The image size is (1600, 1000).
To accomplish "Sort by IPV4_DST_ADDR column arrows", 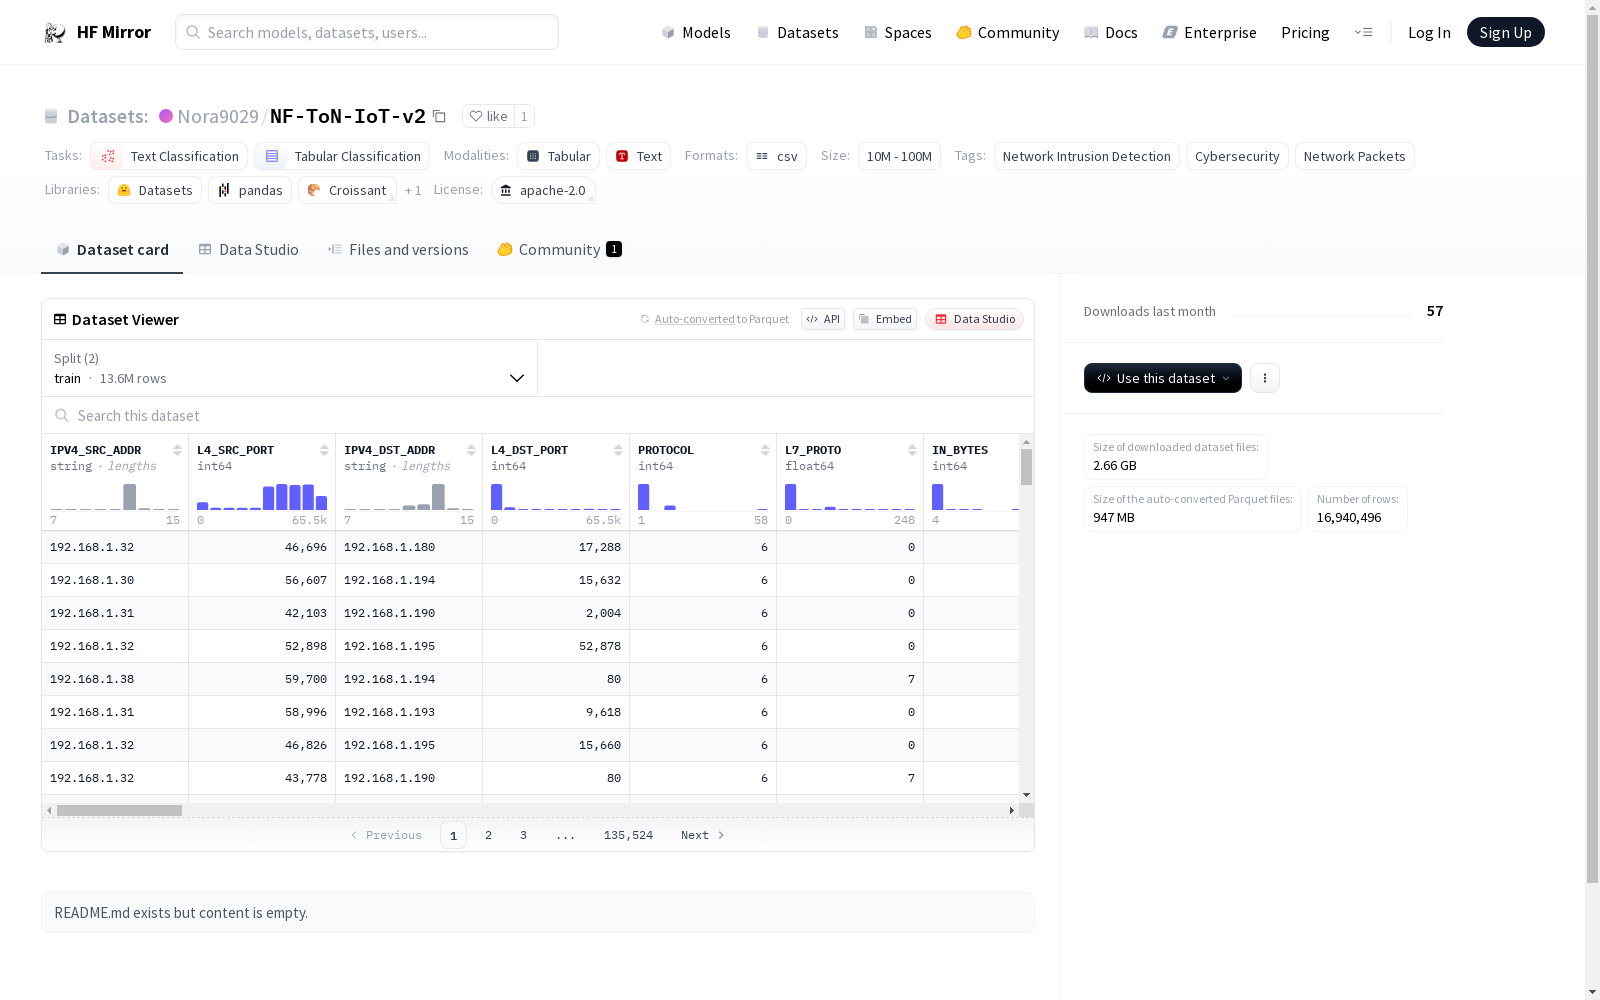I will [471, 450].
